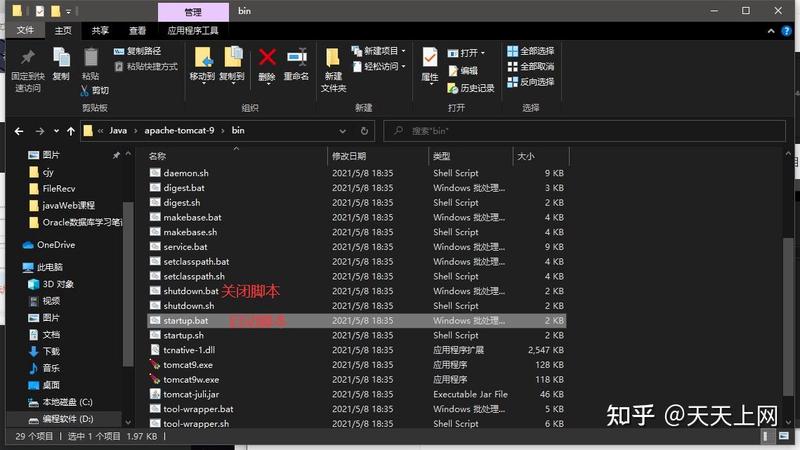800x450 pixels.
Task: Refresh the bin folder view
Action: click(364, 131)
